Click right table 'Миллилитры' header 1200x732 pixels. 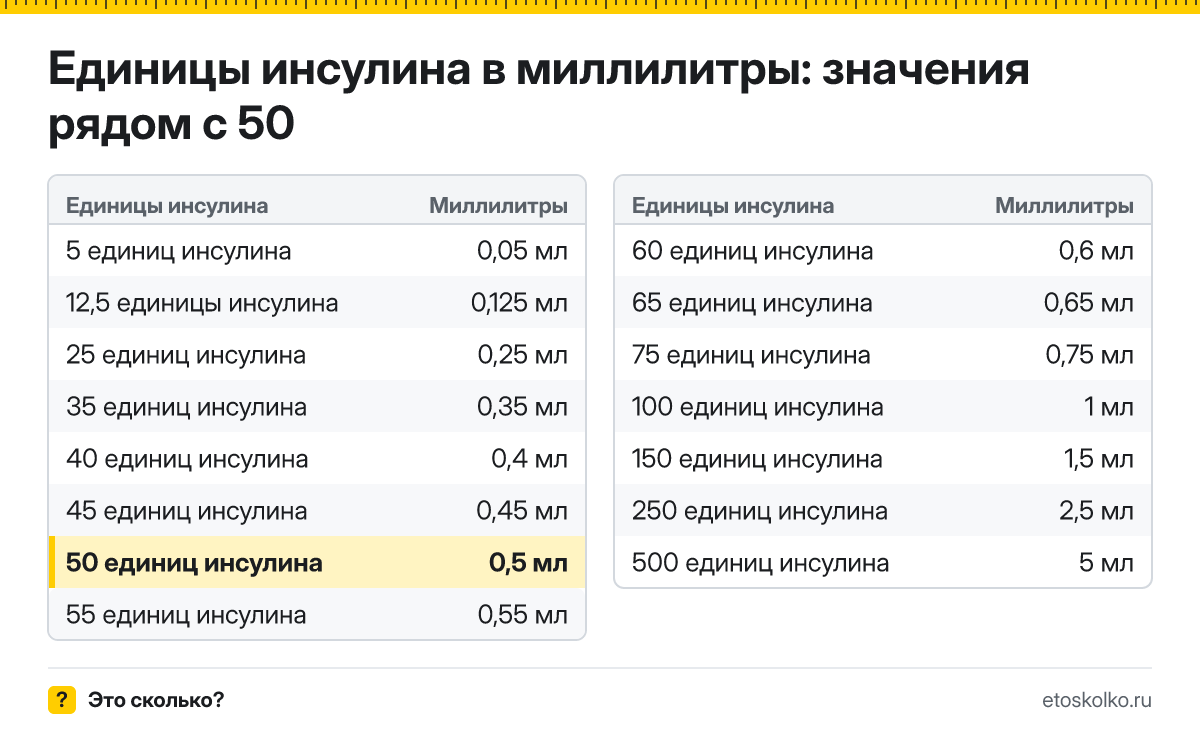coord(1065,206)
